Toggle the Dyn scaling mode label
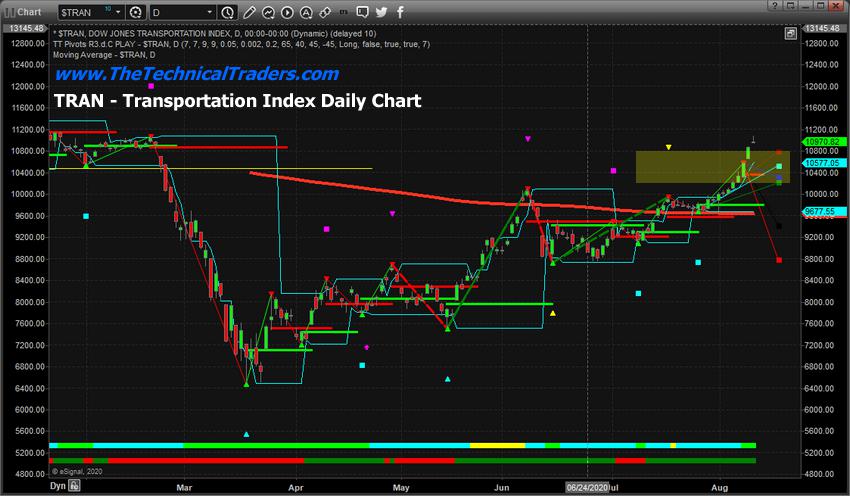The image size is (850, 496). [x=57, y=486]
